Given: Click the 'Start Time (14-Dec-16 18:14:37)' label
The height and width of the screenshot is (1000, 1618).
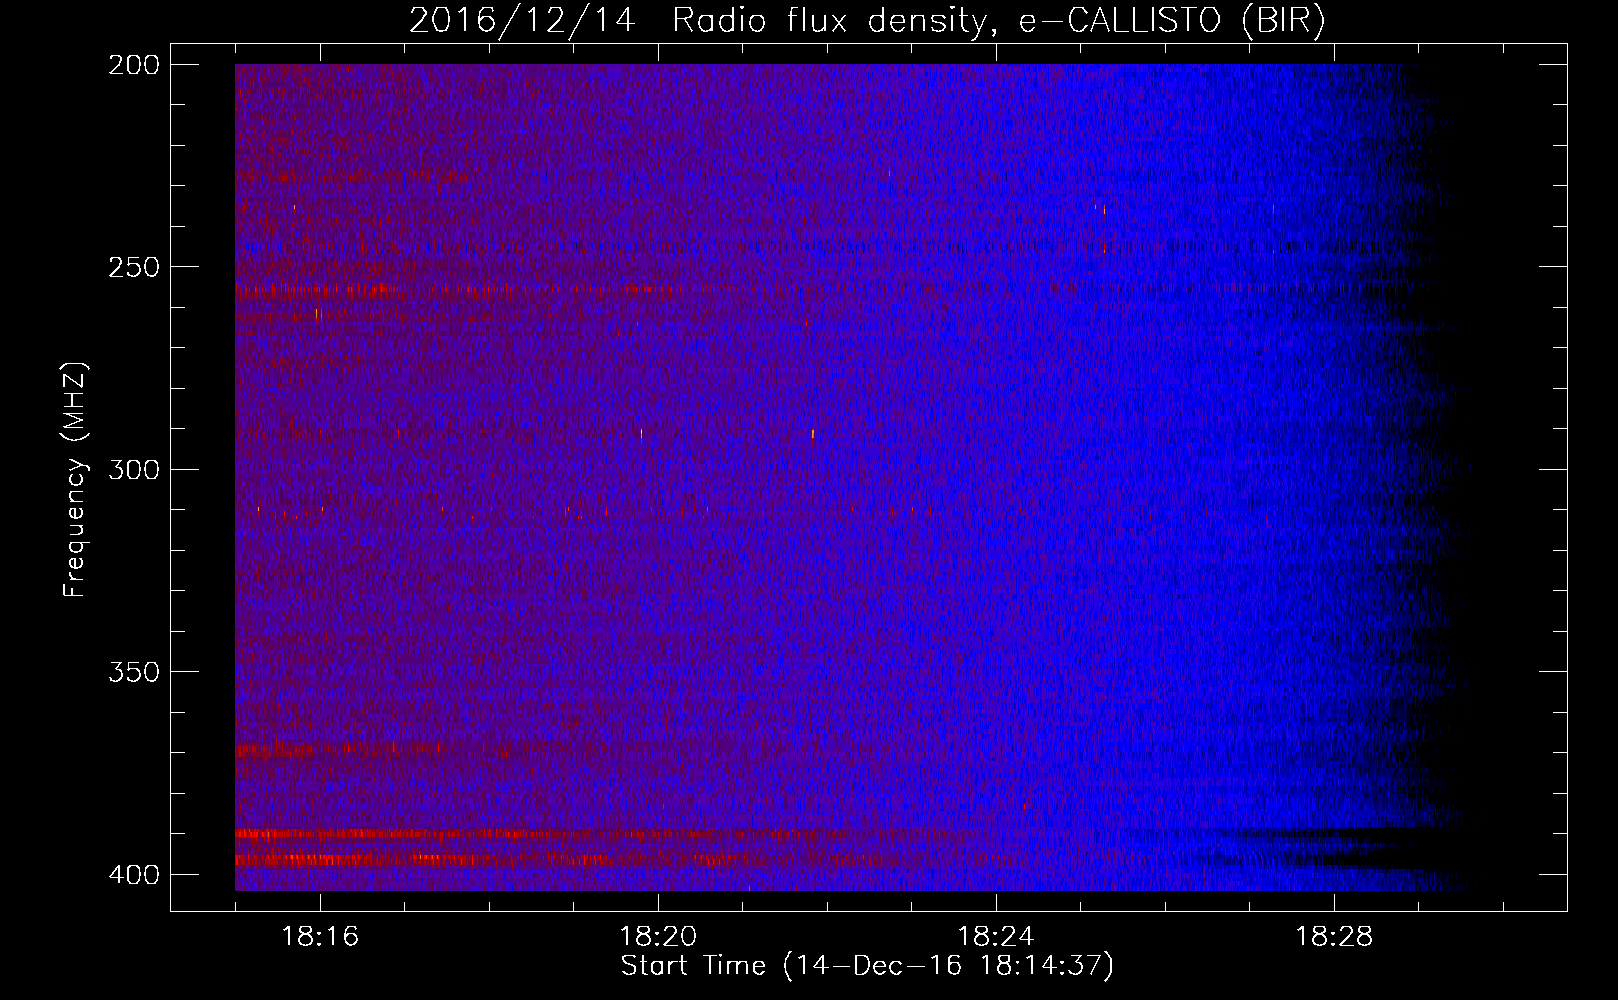Looking at the screenshot, I should (x=867, y=966).
